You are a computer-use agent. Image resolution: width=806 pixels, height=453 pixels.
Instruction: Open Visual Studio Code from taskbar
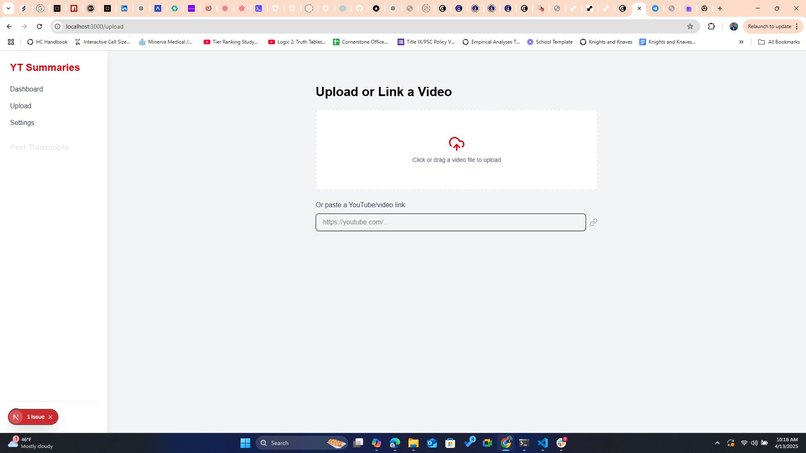(542, 443)
